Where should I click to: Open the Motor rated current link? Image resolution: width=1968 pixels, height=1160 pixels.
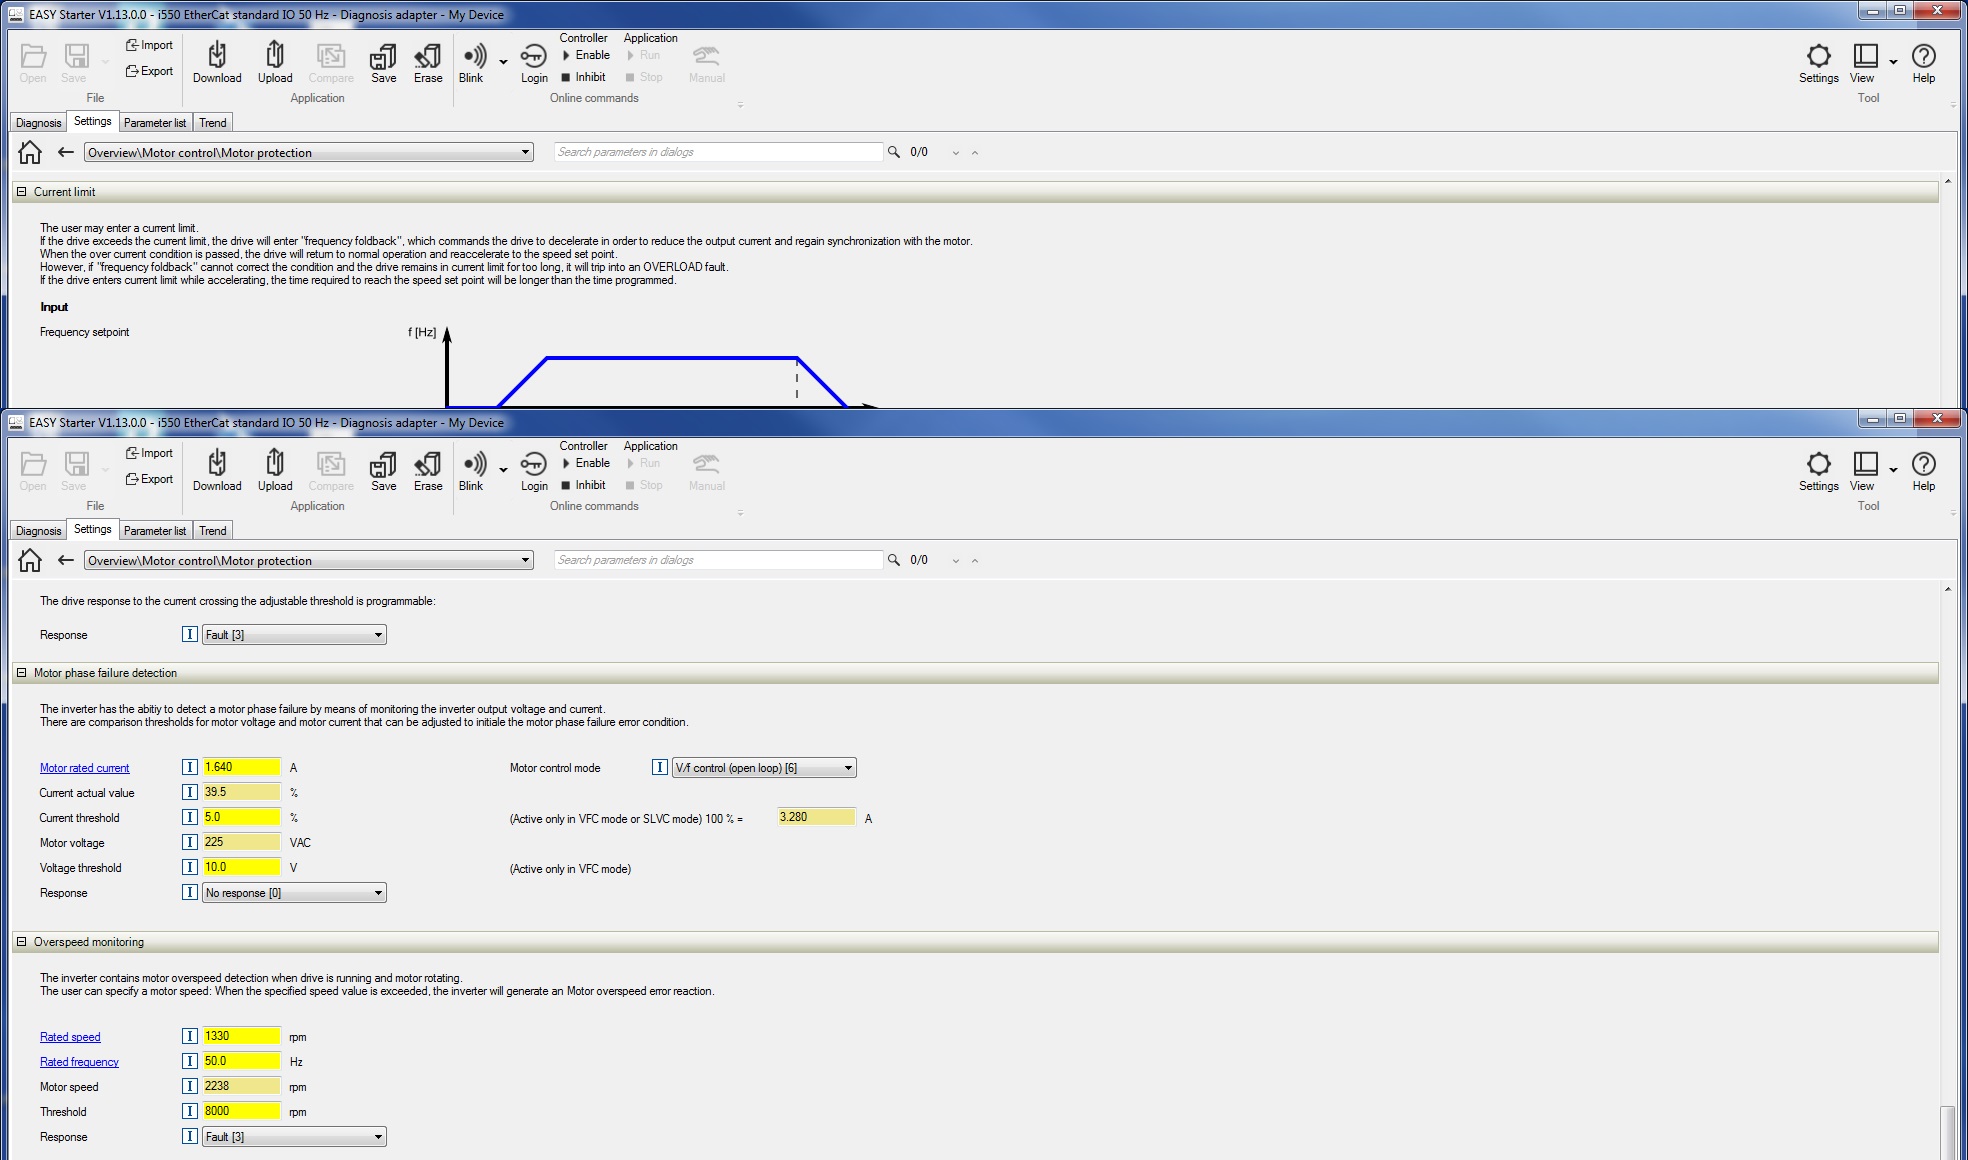(x=85, y=768)
